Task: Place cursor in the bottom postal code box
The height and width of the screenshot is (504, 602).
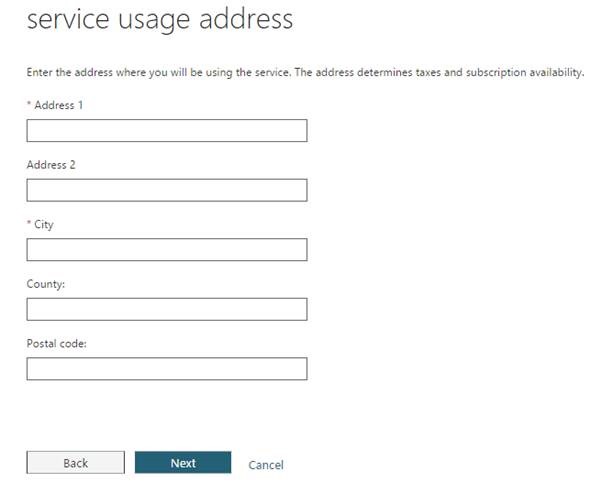Action: click(x=166, y=369)
